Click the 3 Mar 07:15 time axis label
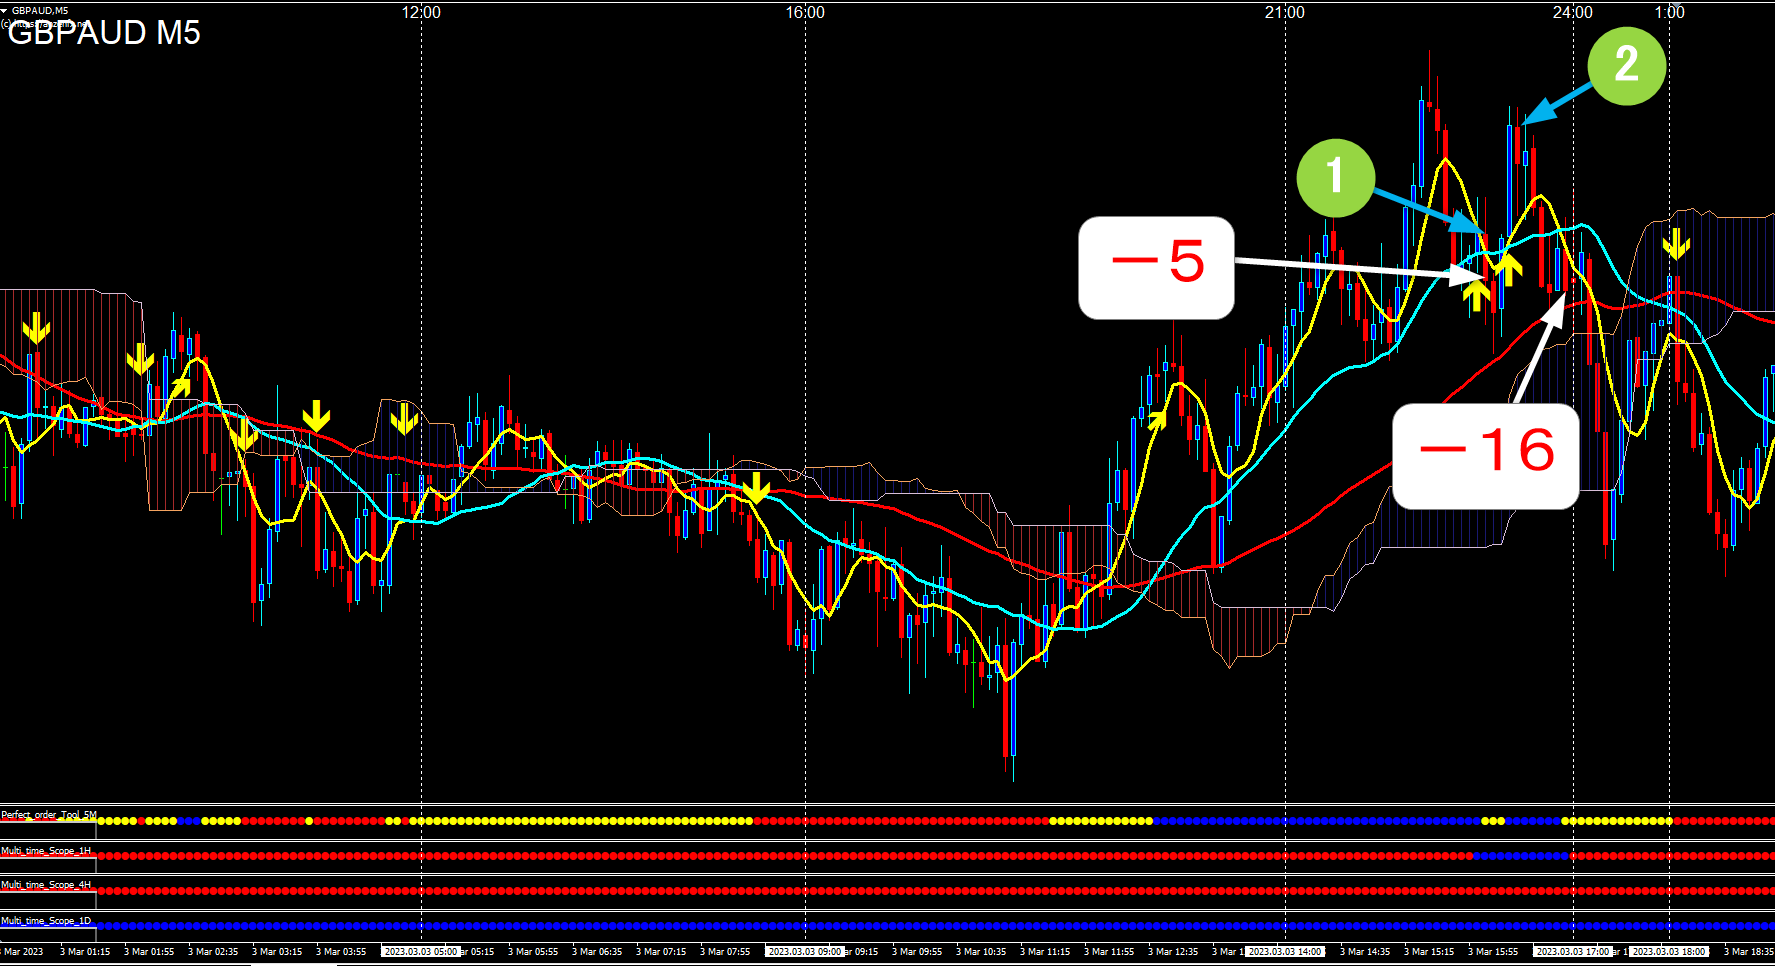Screen dimensions: 1775x966 [x=661, y=952]
